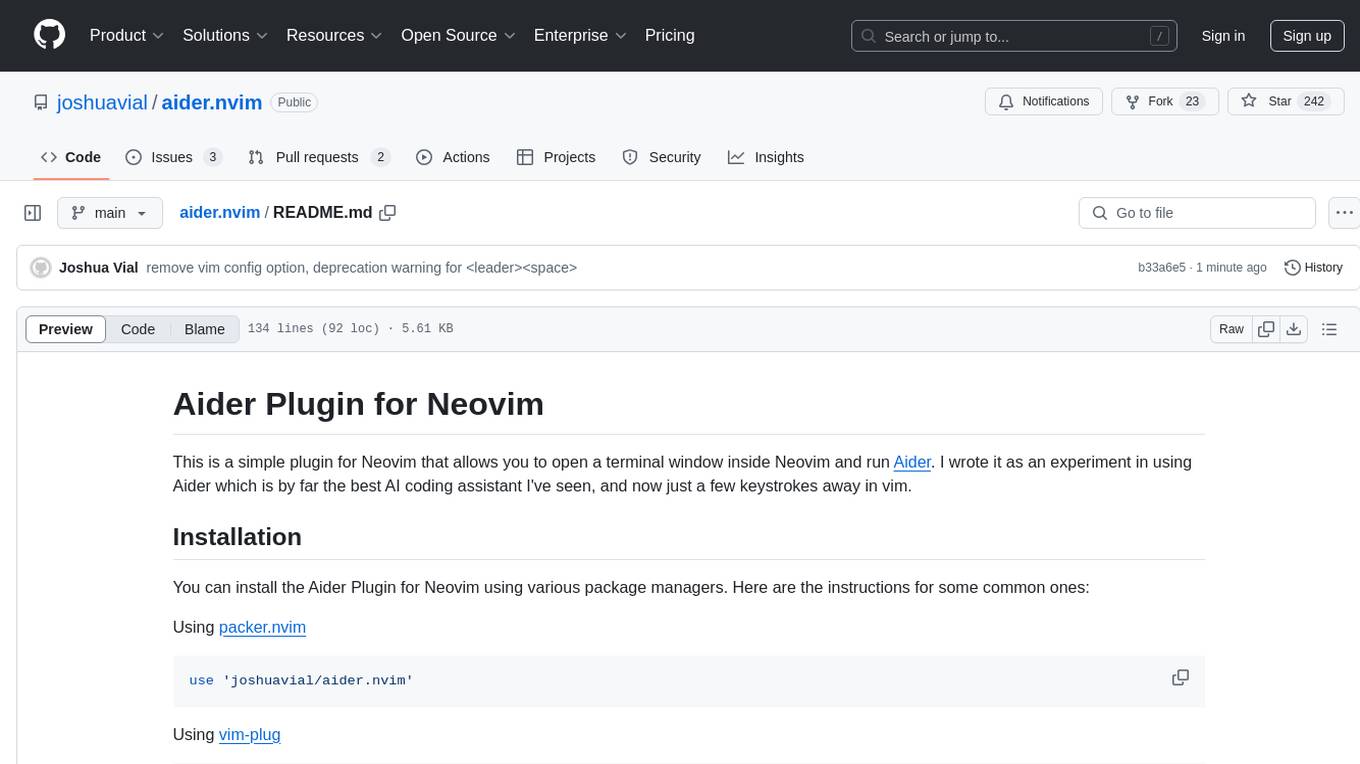Screen dimensions: 1360x764
Task: Click the Sign up button
Action: click(x=1307, y=36)
